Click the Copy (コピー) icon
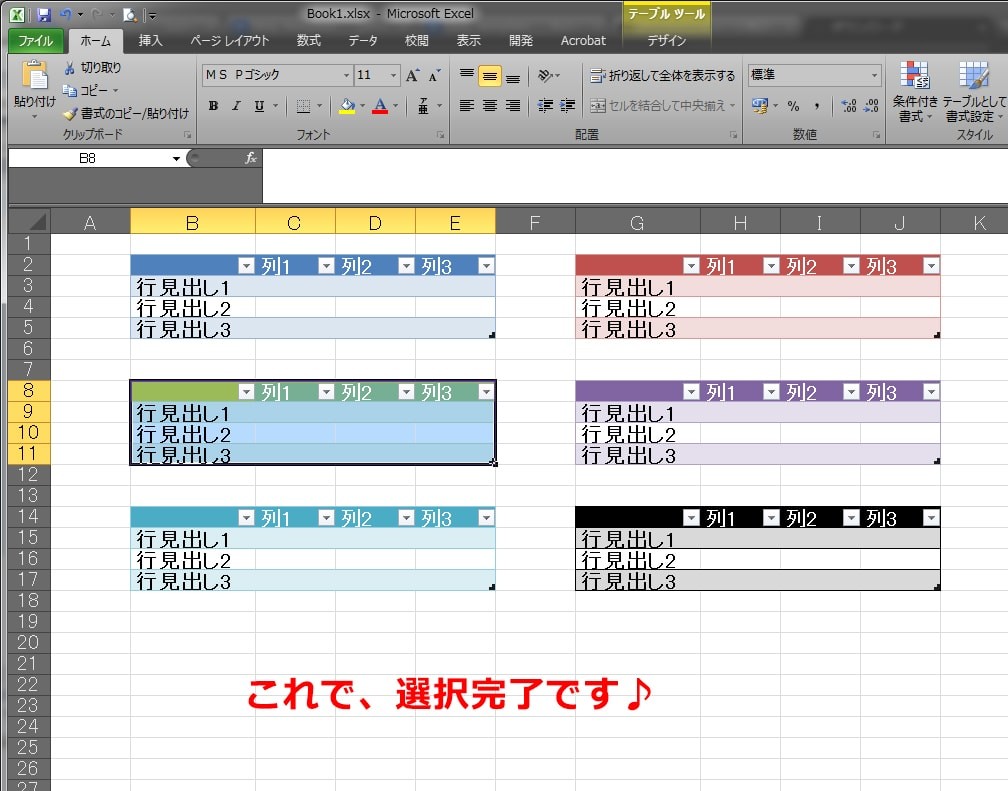 (x=68, y=90)
